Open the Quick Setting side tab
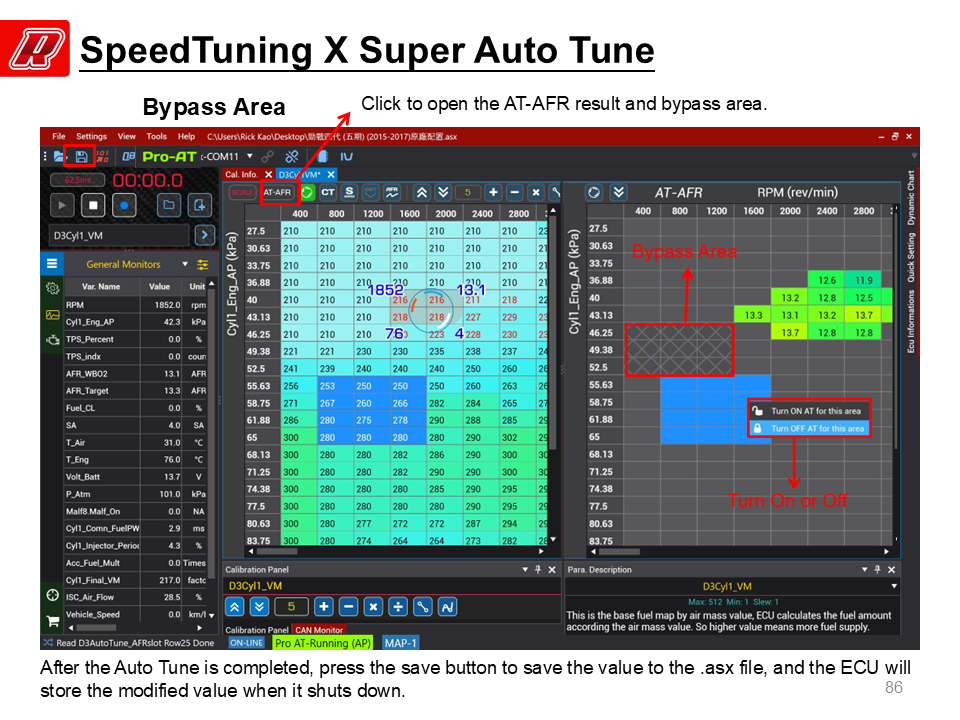The image size is (960, 720). click(x=911, y=257)
